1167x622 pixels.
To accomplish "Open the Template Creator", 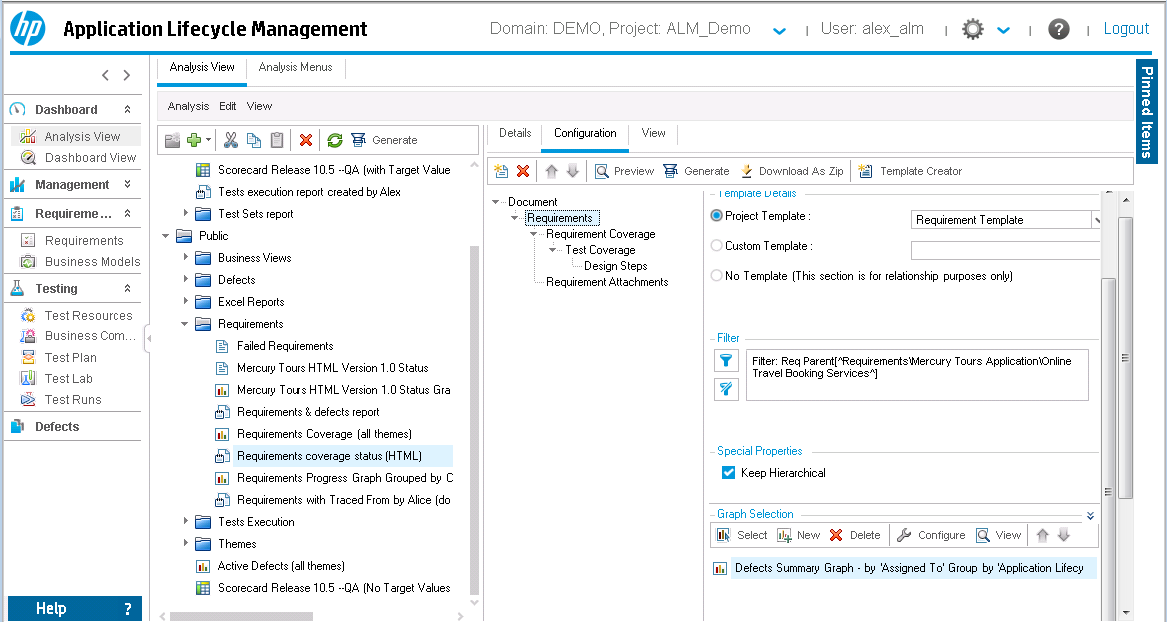I will pyautogui.click(x=910, y=171).
